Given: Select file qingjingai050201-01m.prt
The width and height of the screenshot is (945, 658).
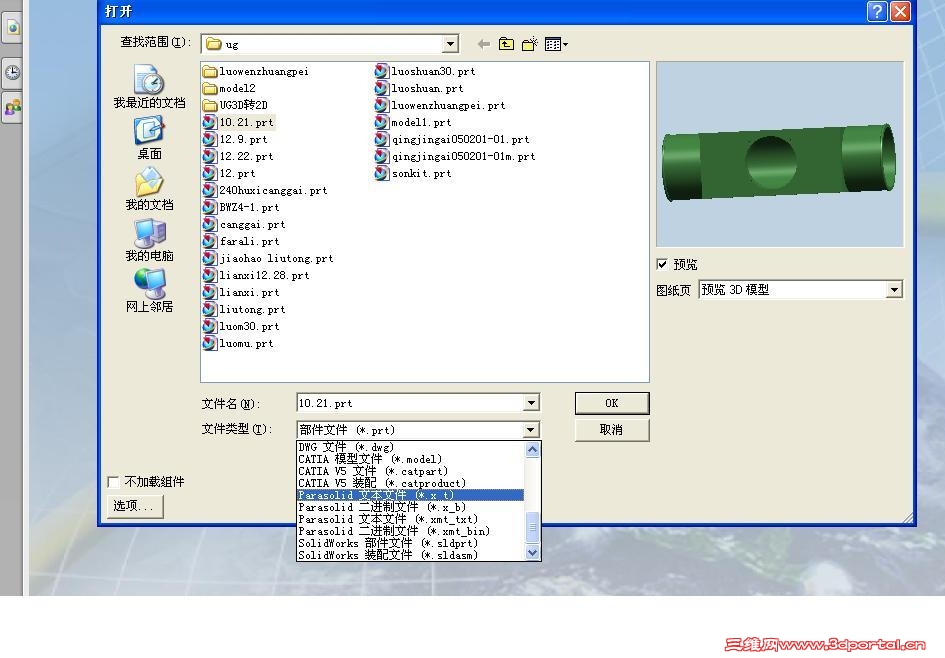Looking at the screenshot, I should point(456,156).
